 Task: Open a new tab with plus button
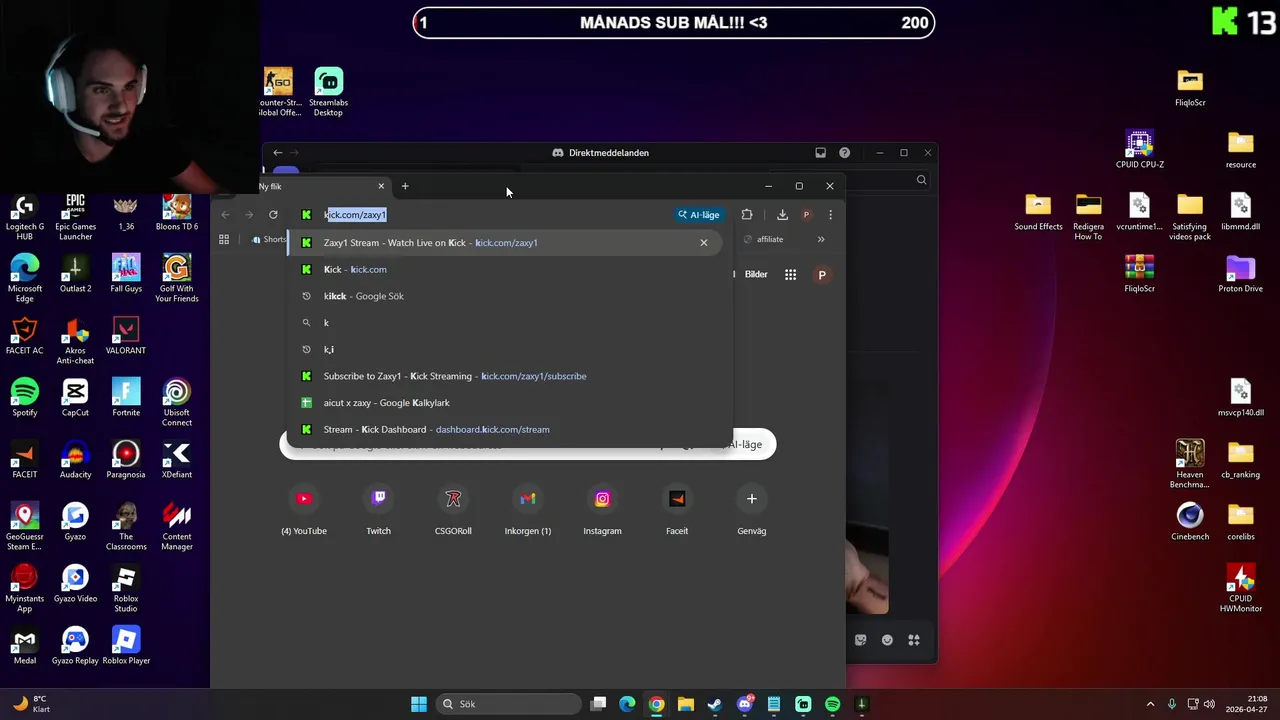click(x=405, y=186)
